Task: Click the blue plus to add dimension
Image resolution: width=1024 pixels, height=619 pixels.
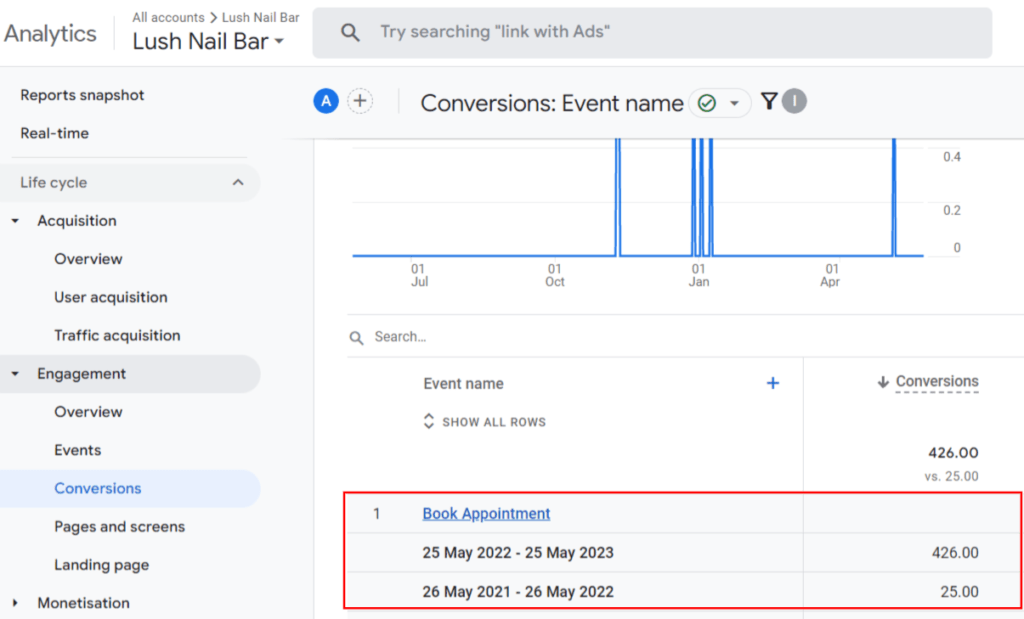Action: coord(772,383)
